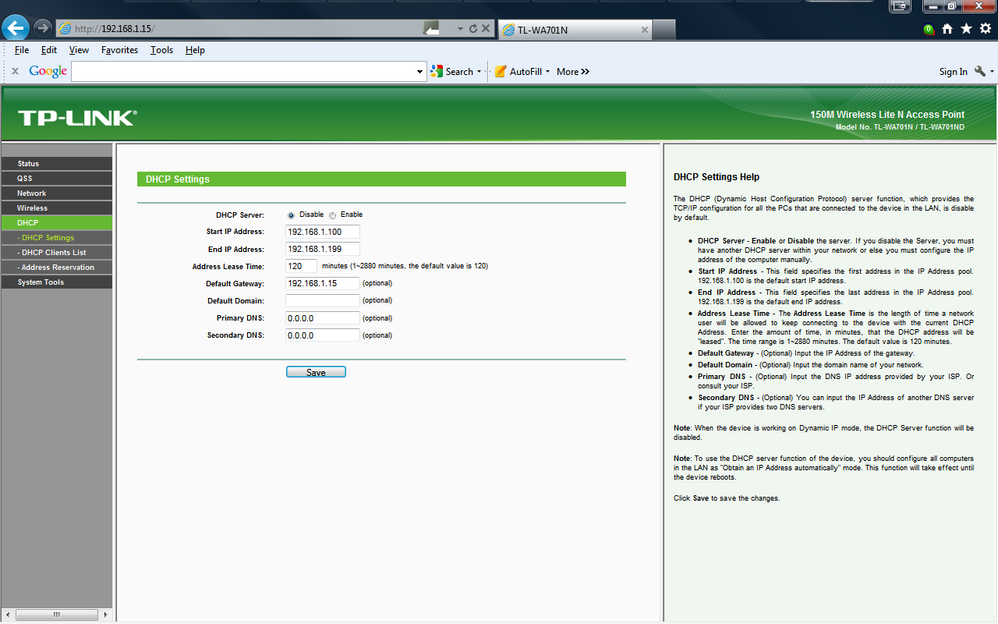This screenshot has width=998, height=624.
Task: Select the Disable DHCP Server radio button
Action: [291, 215]
